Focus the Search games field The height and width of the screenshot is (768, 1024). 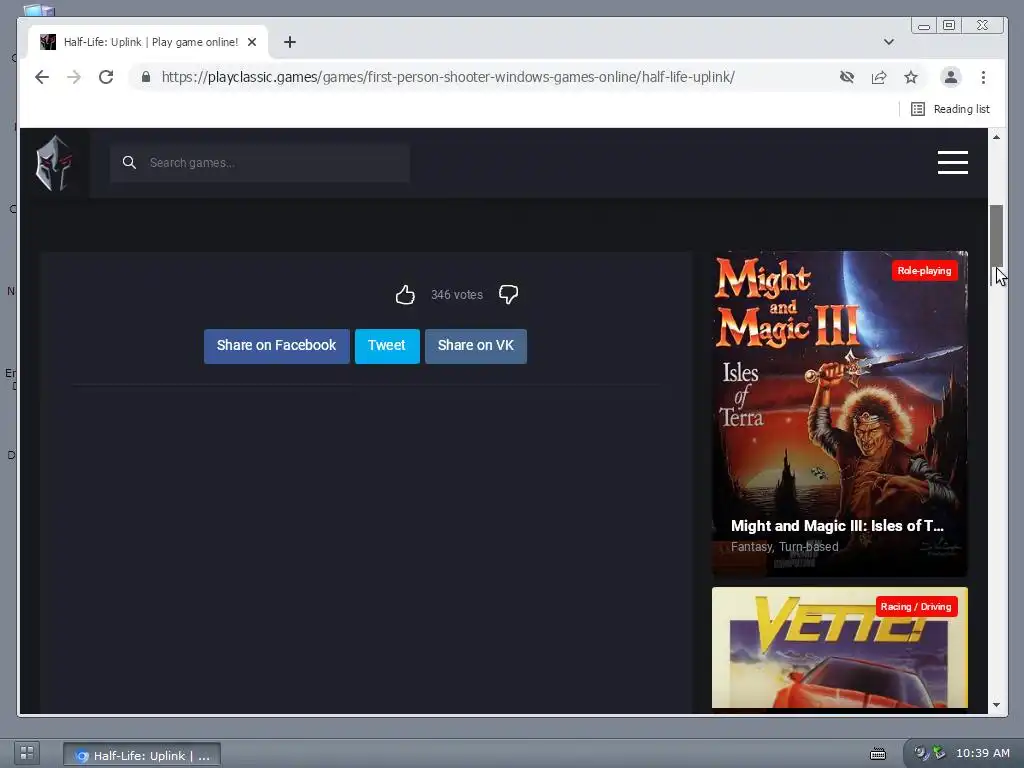coord(260,163)
